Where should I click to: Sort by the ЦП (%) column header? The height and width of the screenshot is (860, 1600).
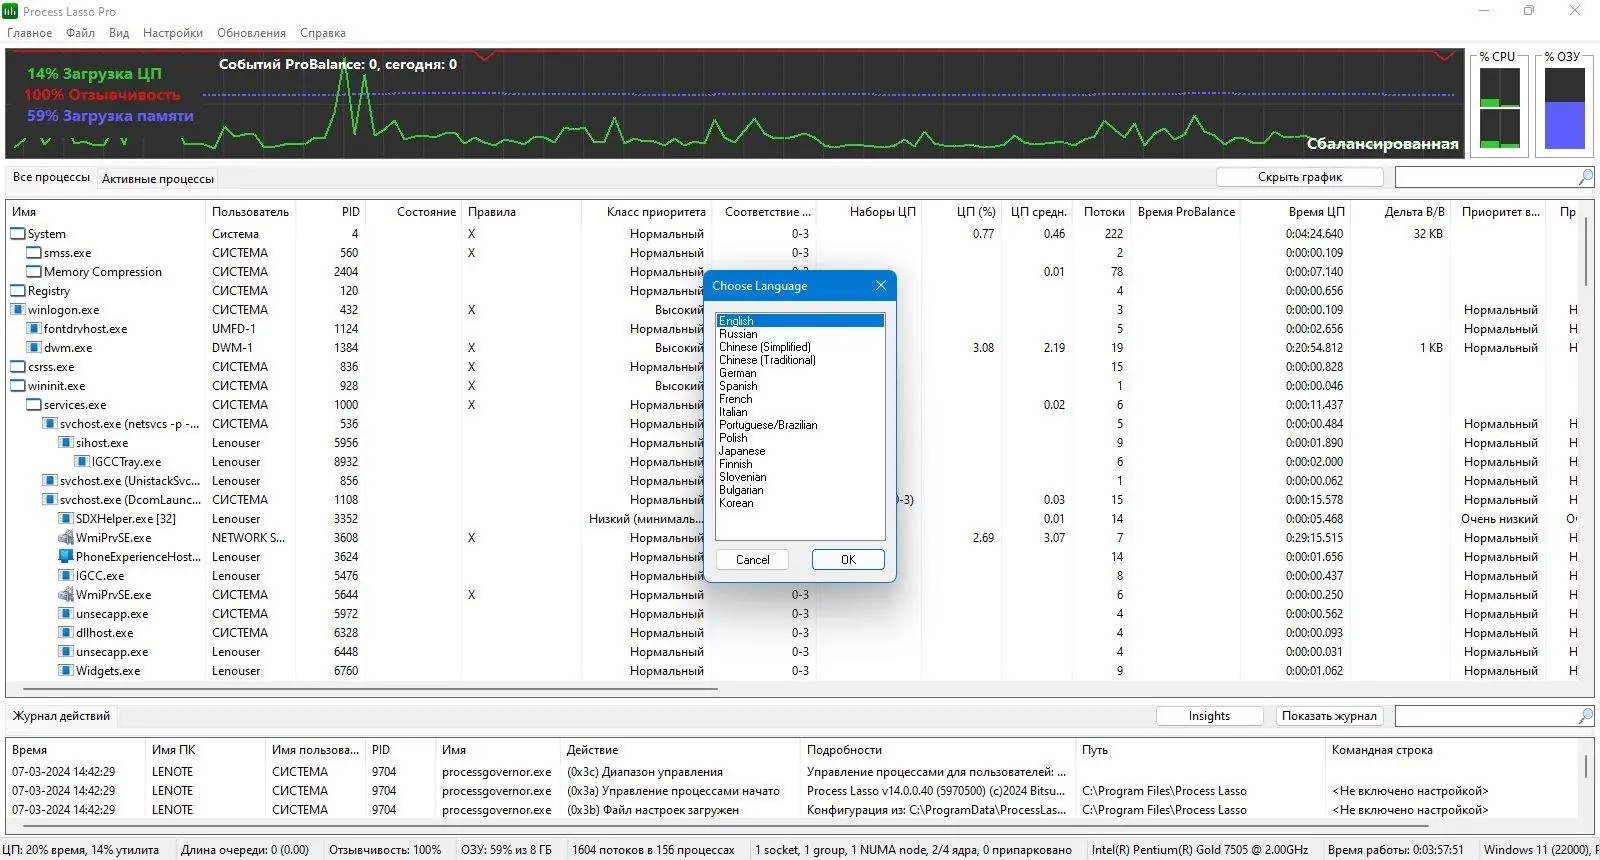coord(963,212)
